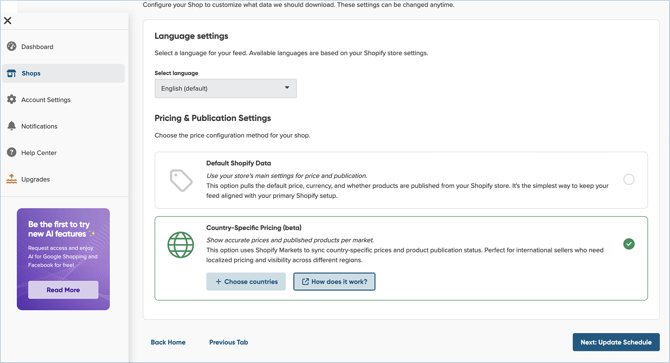
Task: Click the green globe icon
Action: 181,245
